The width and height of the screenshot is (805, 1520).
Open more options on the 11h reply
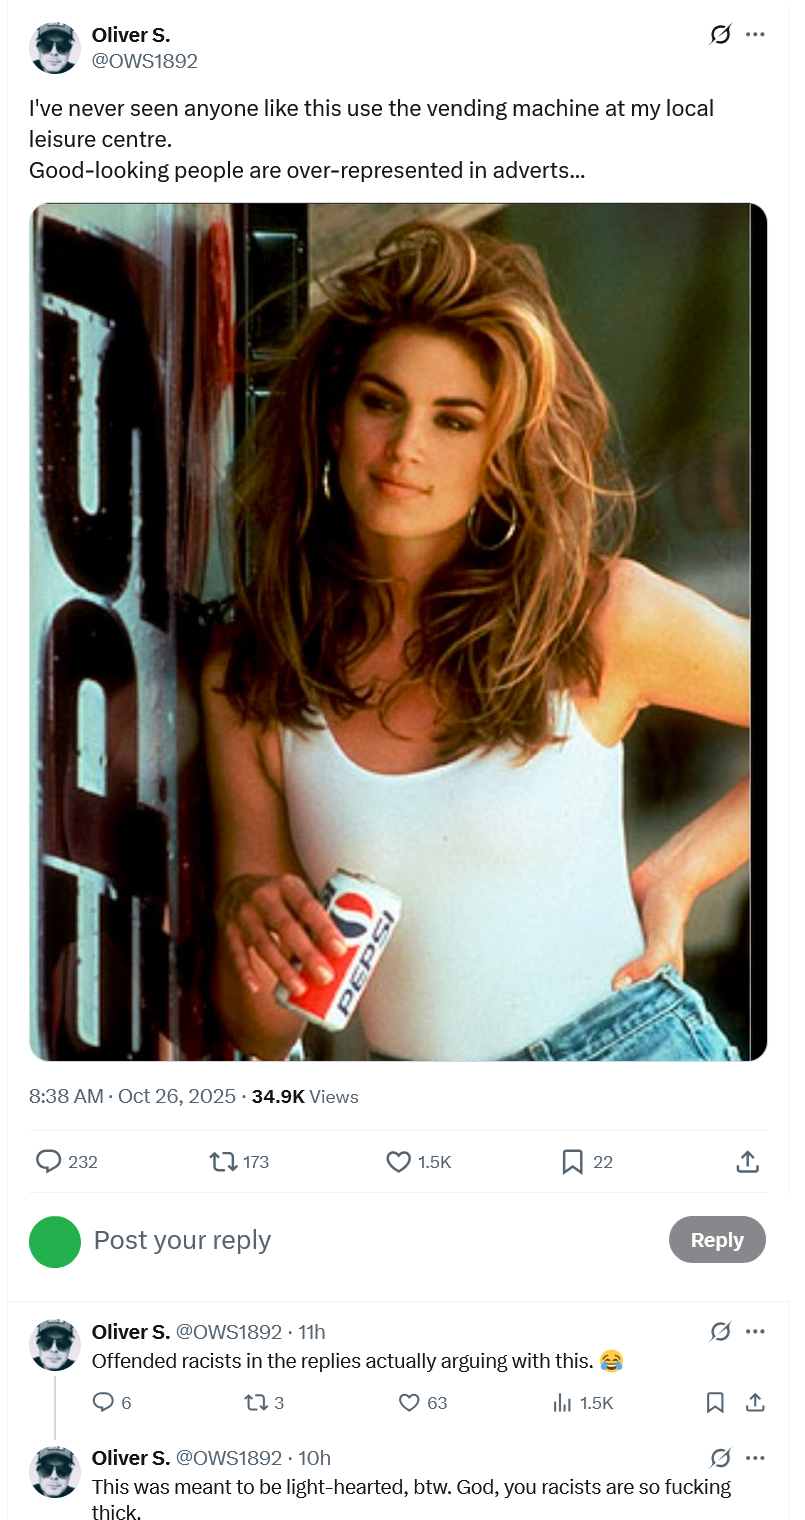point(755,1332)
